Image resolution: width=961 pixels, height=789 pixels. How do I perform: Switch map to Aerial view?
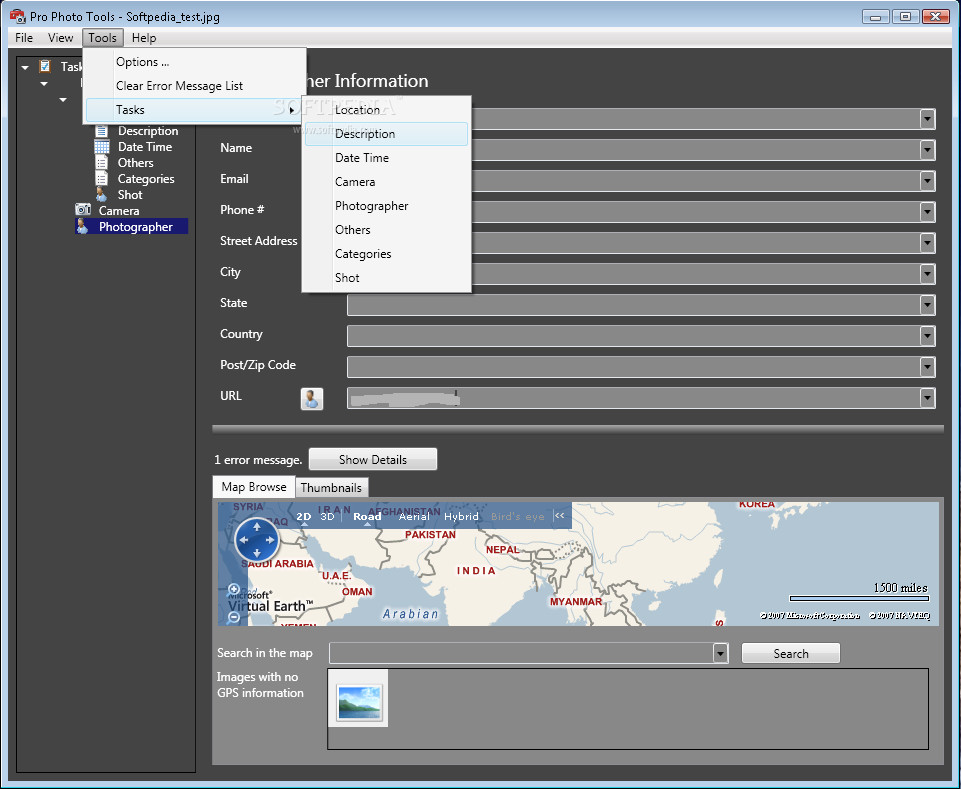pos(414,517)
